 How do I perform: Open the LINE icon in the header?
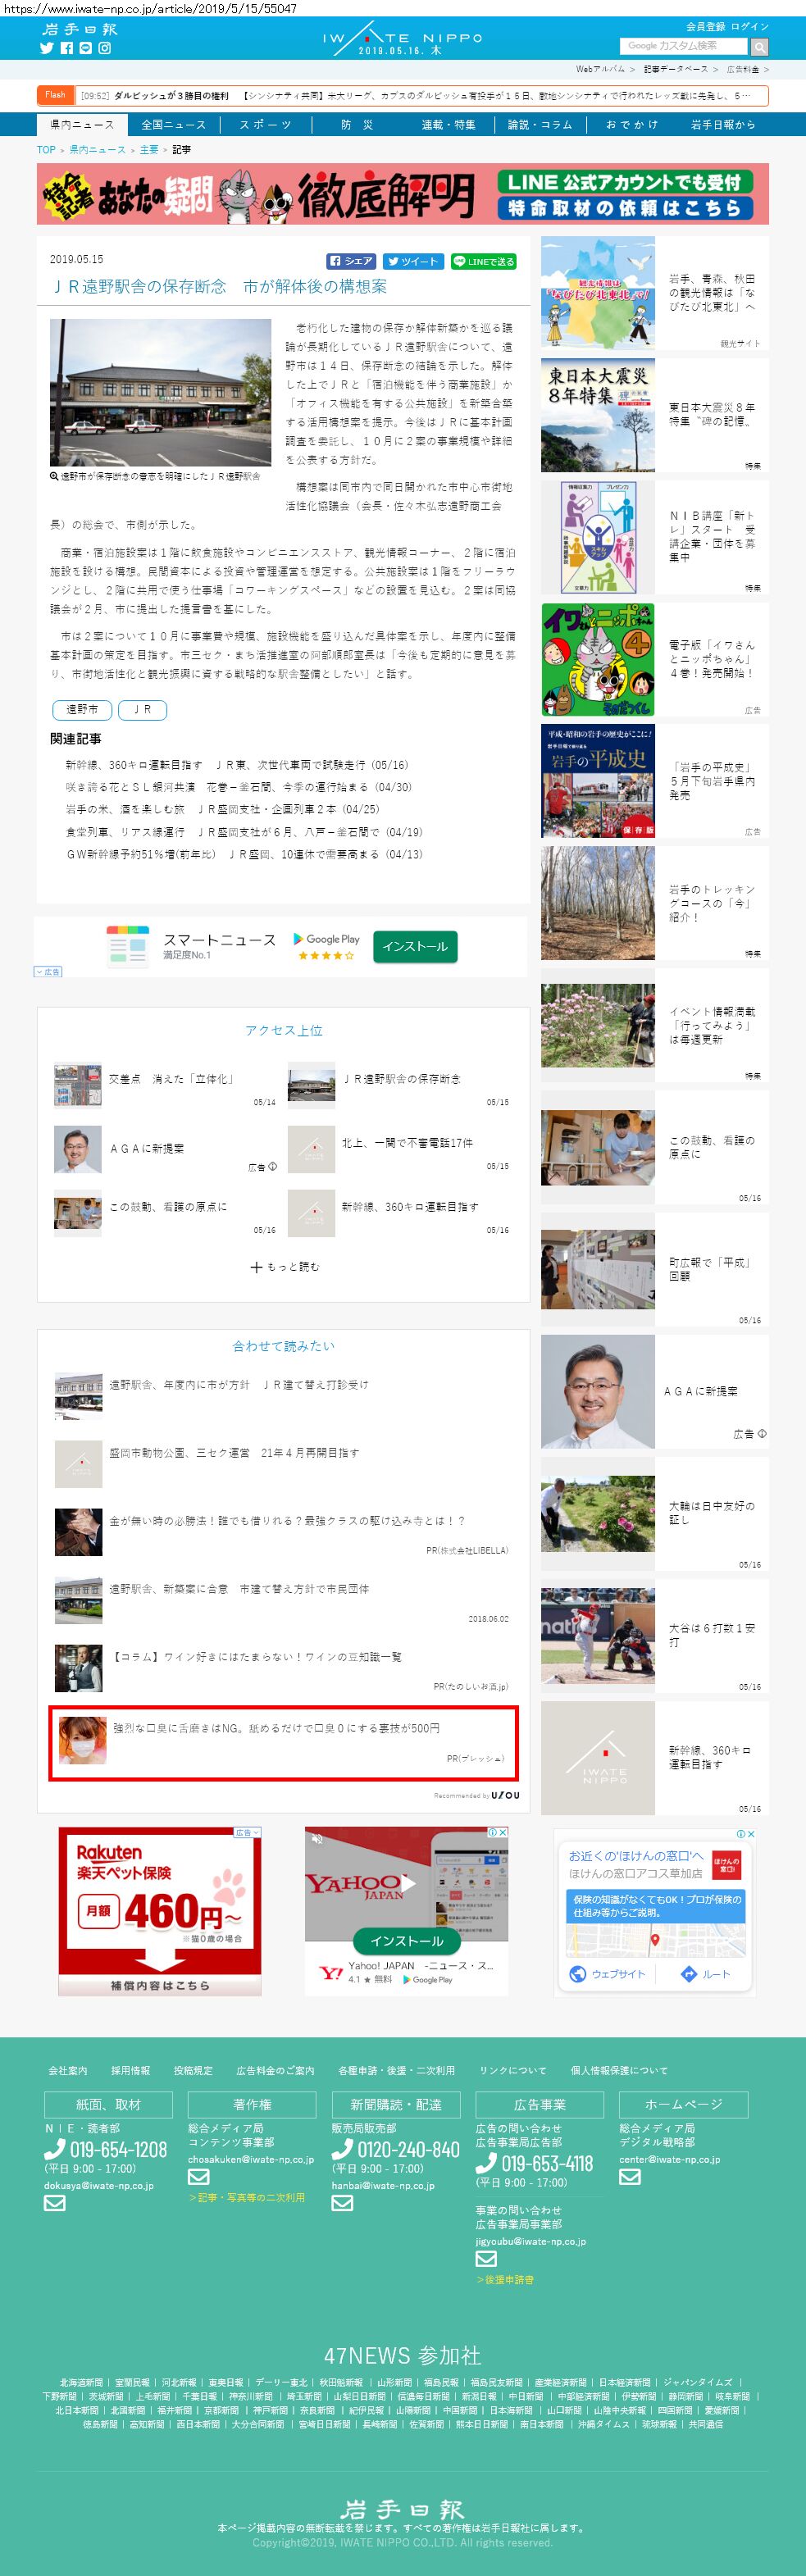(x=85, y=48)
